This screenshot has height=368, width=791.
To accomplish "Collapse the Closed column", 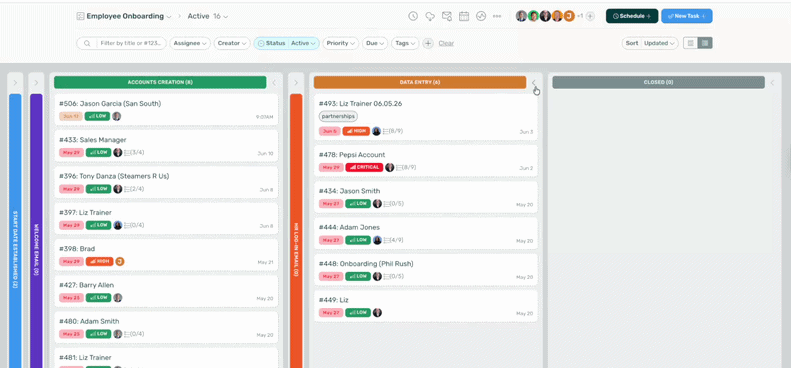I will point(772,82).
